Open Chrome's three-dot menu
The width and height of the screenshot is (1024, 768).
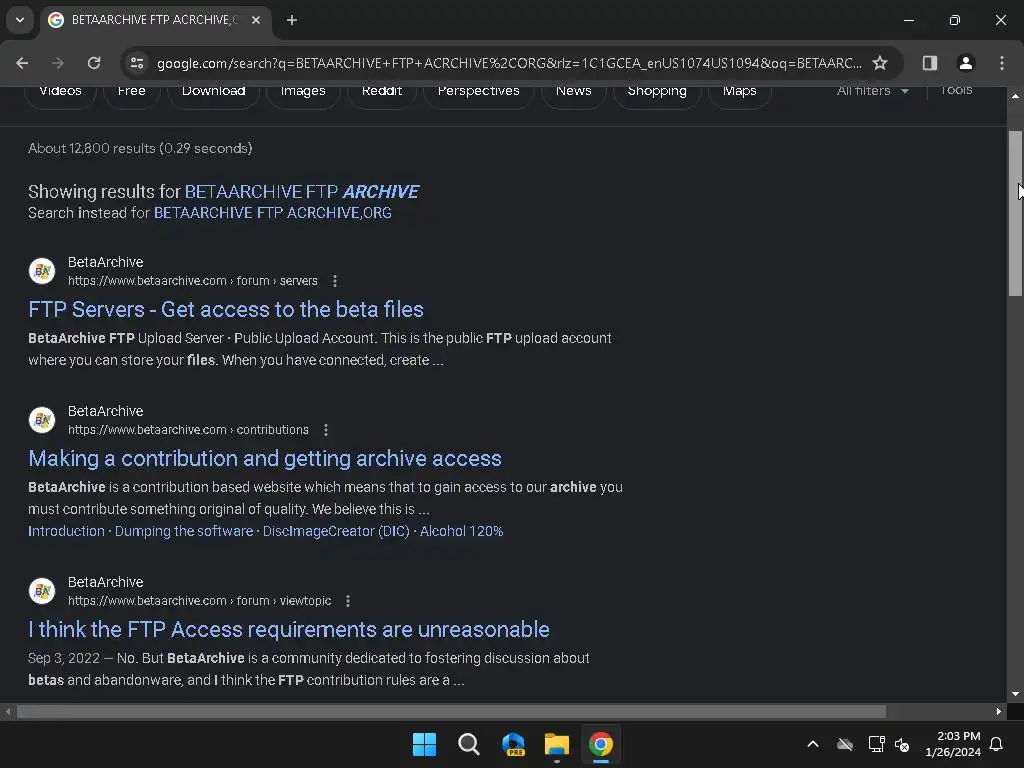pyautogui.click(x=1001, y=63)
